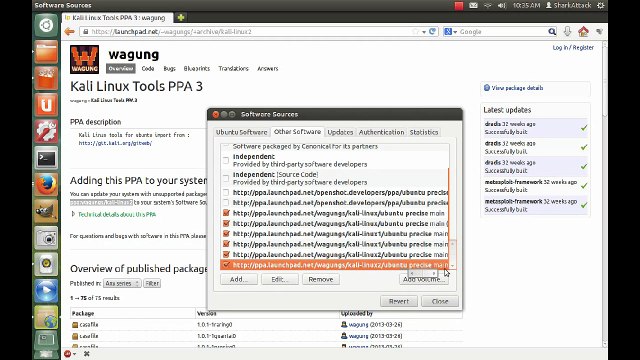
Task: Open the camera screenshot launcher icon
Action: pos(46,238)
